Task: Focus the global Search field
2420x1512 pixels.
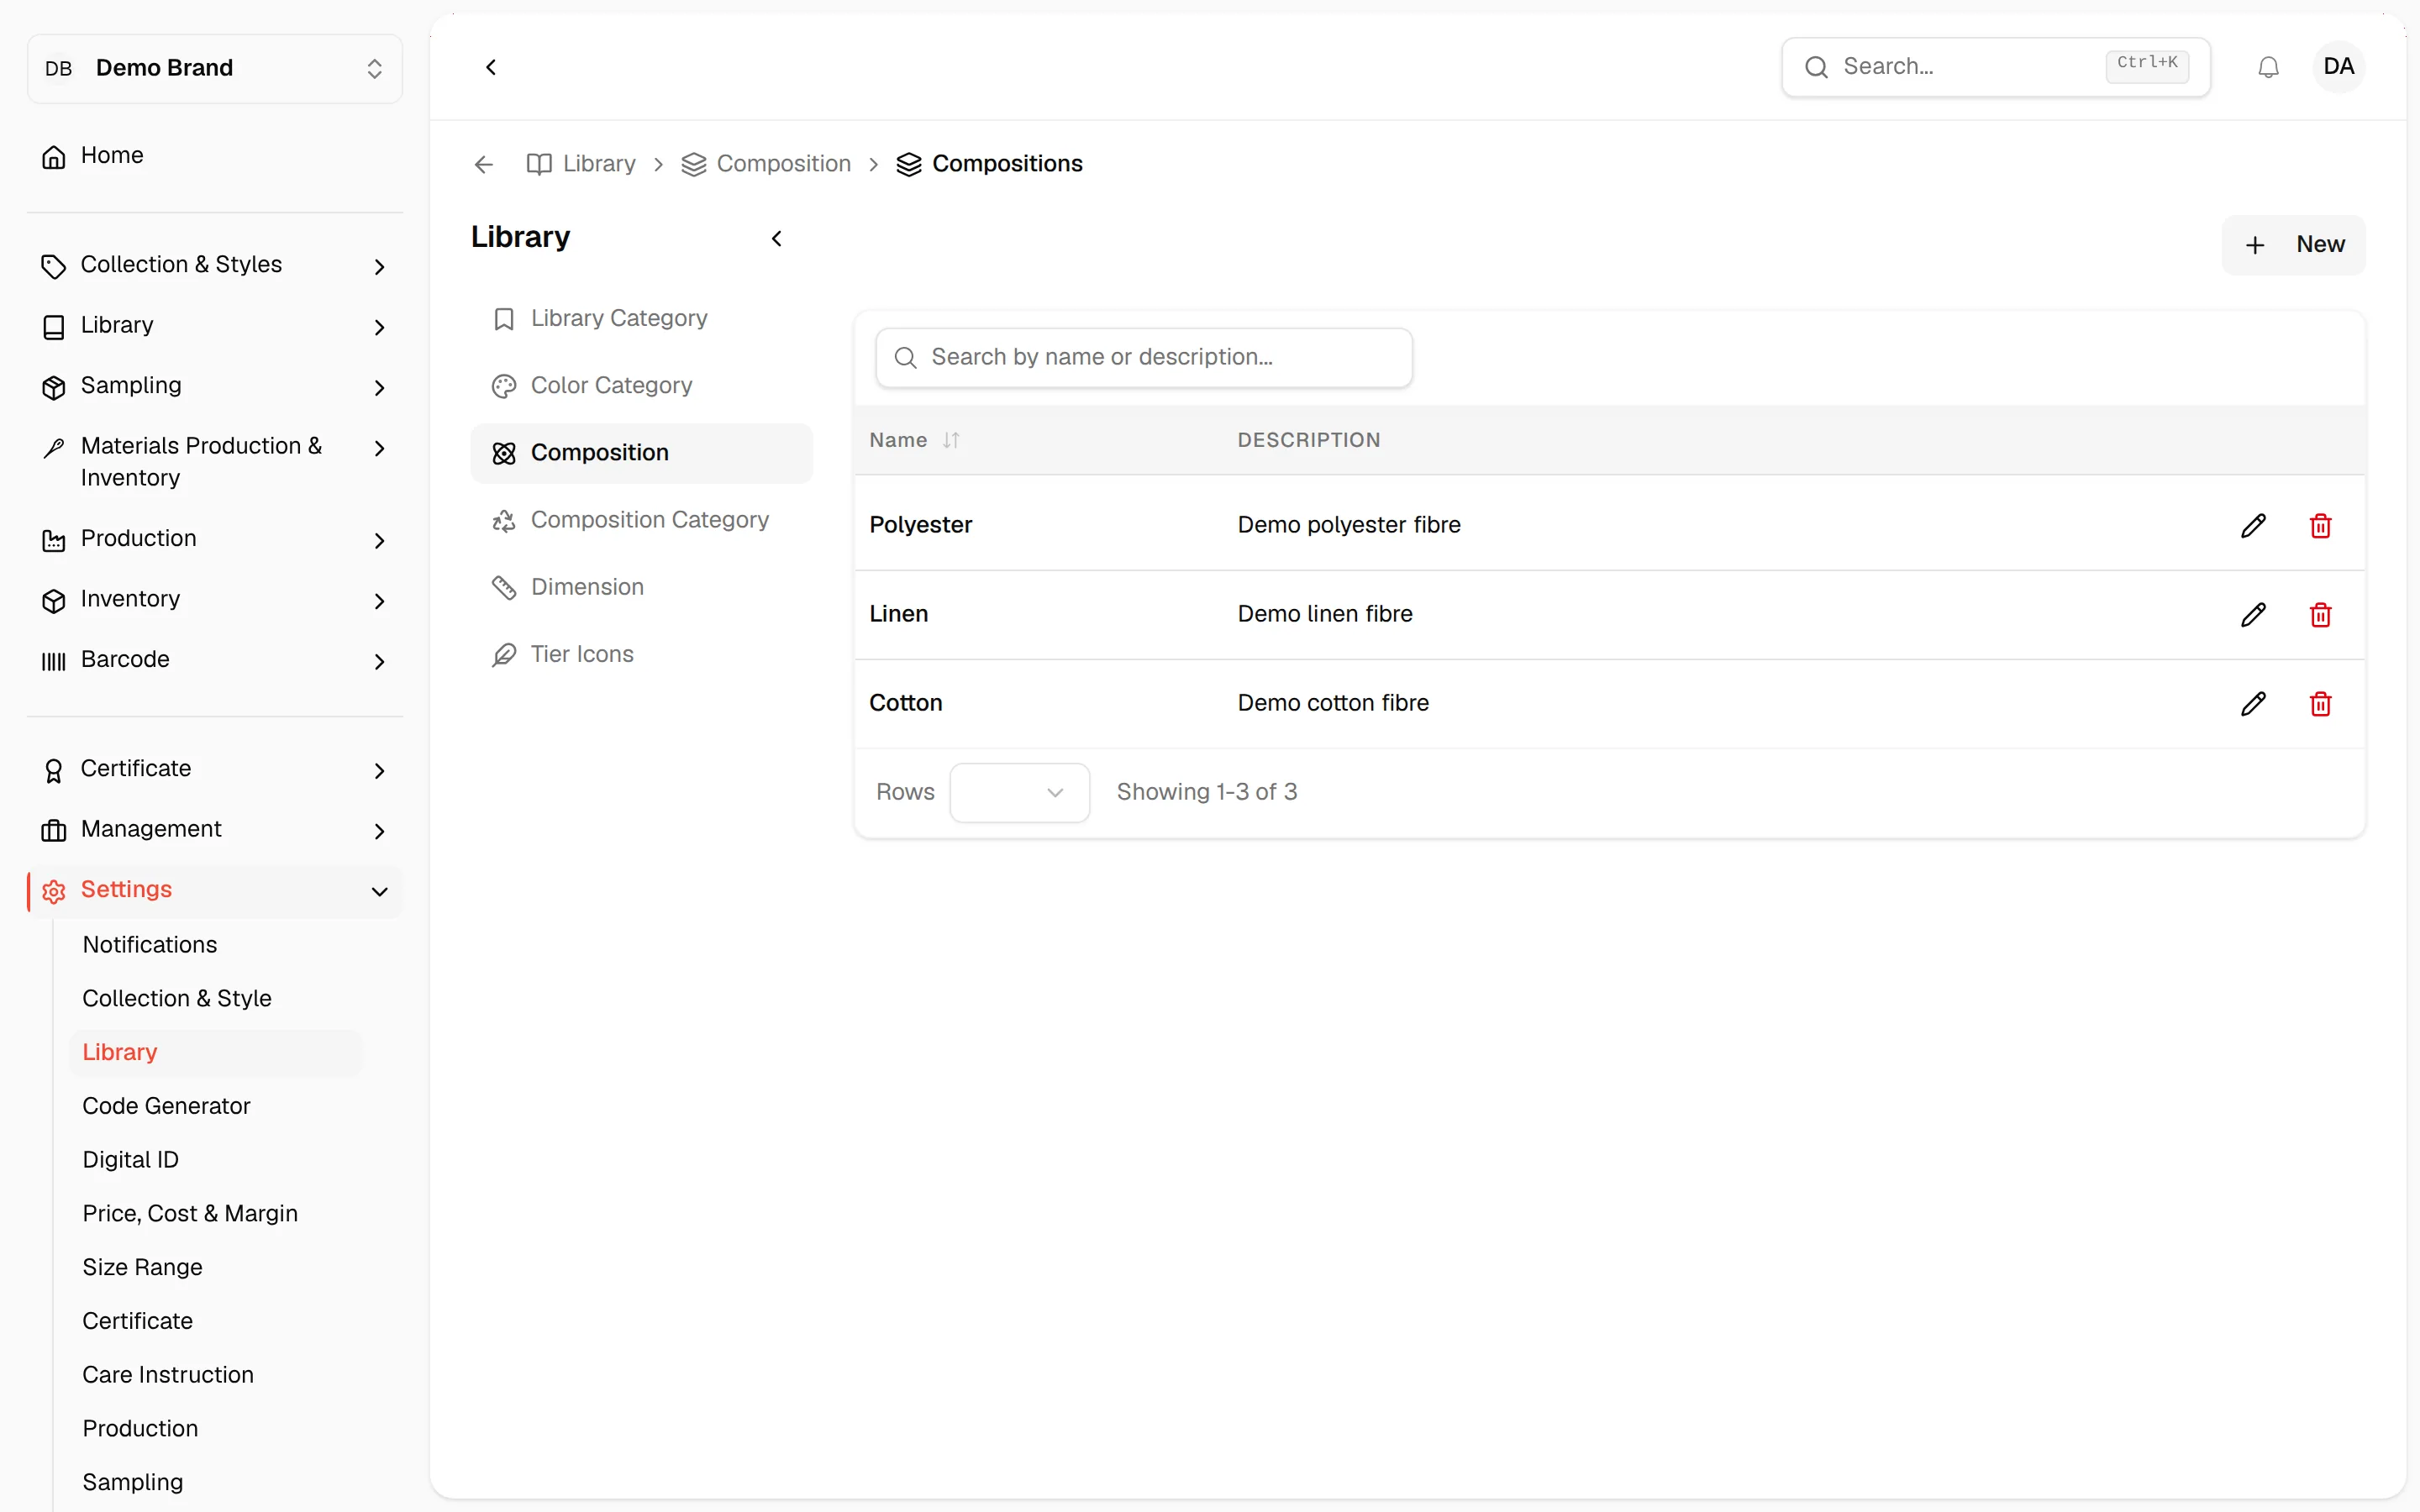Action: click(1995, 67)
